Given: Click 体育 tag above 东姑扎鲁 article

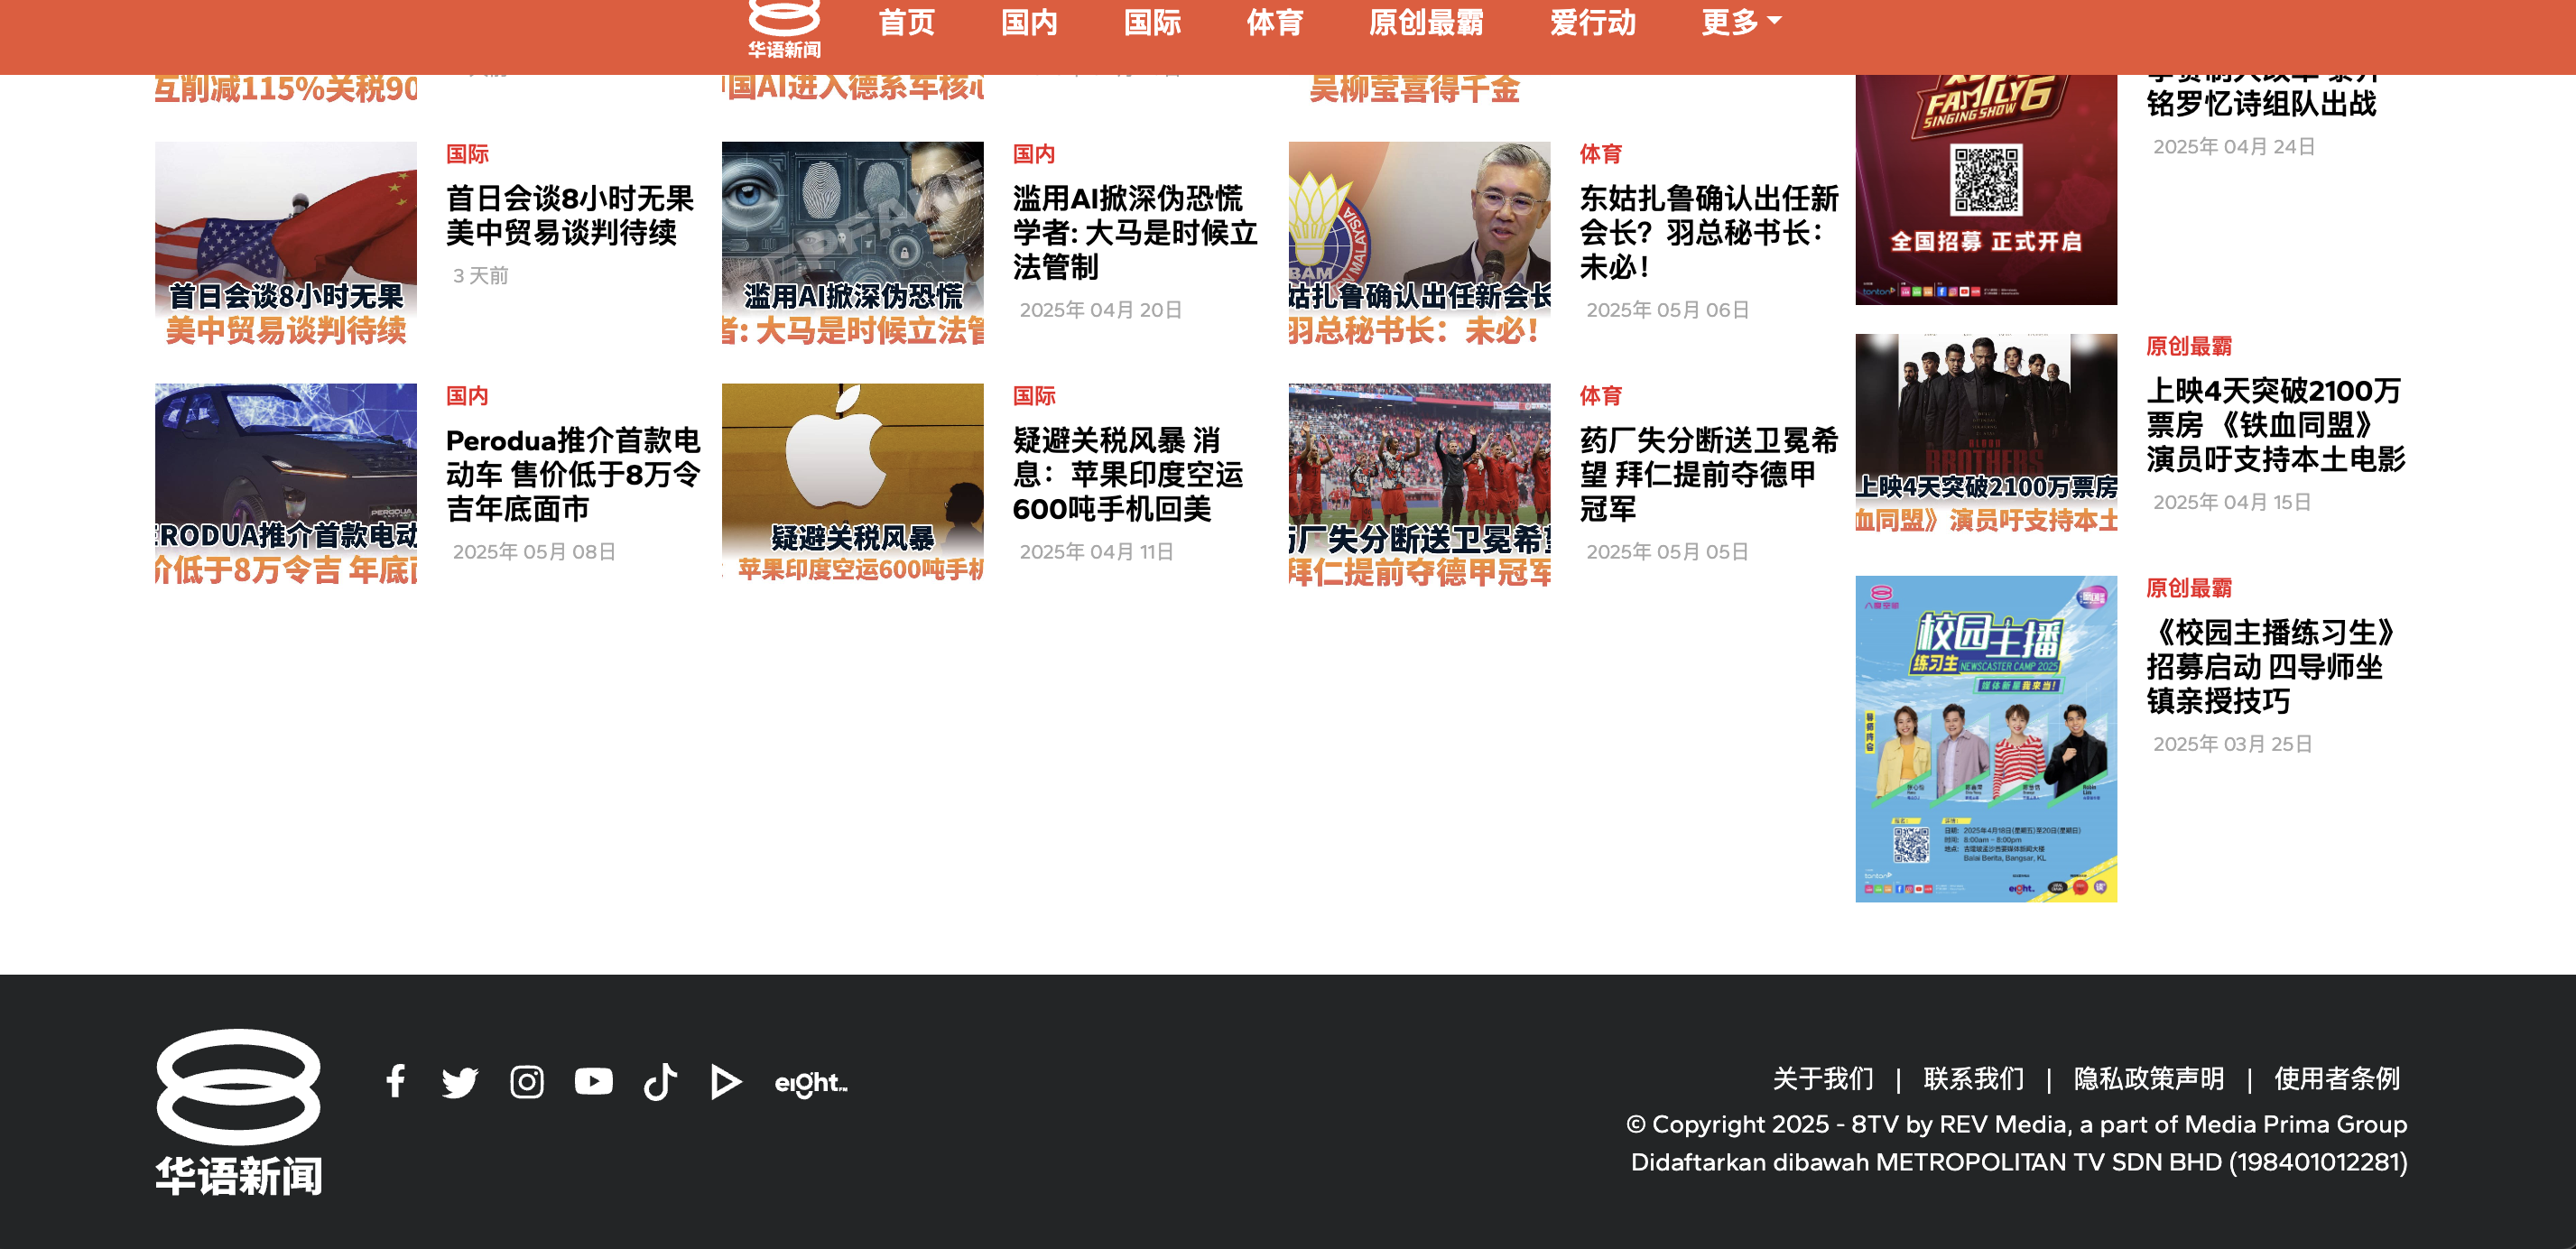Looking at the screenshot, I should [x=1600, y=154].
